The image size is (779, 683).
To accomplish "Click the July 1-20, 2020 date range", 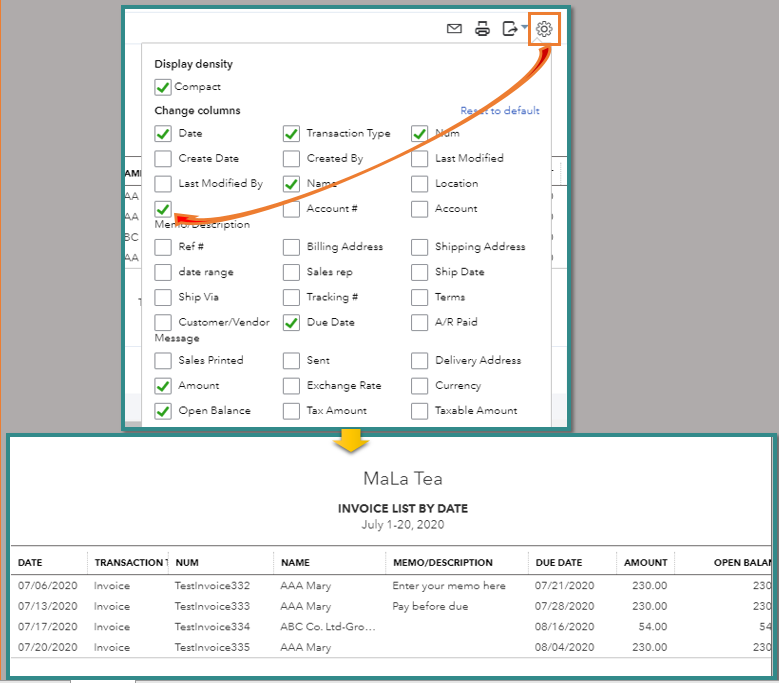I will pos(402,525).
